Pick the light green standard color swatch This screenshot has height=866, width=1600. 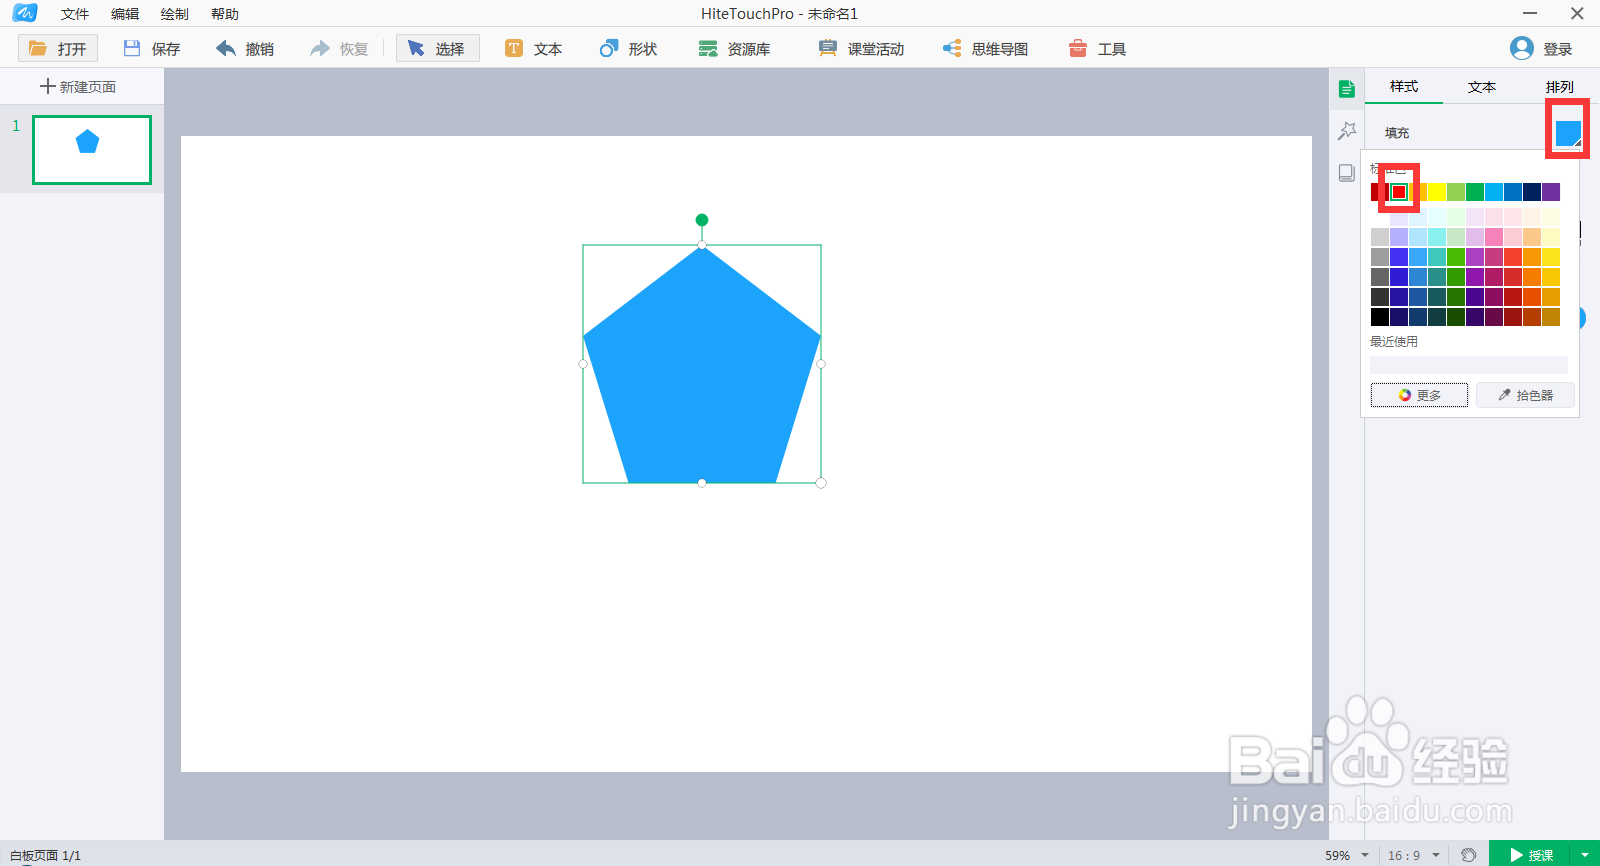coord(1456,192)
